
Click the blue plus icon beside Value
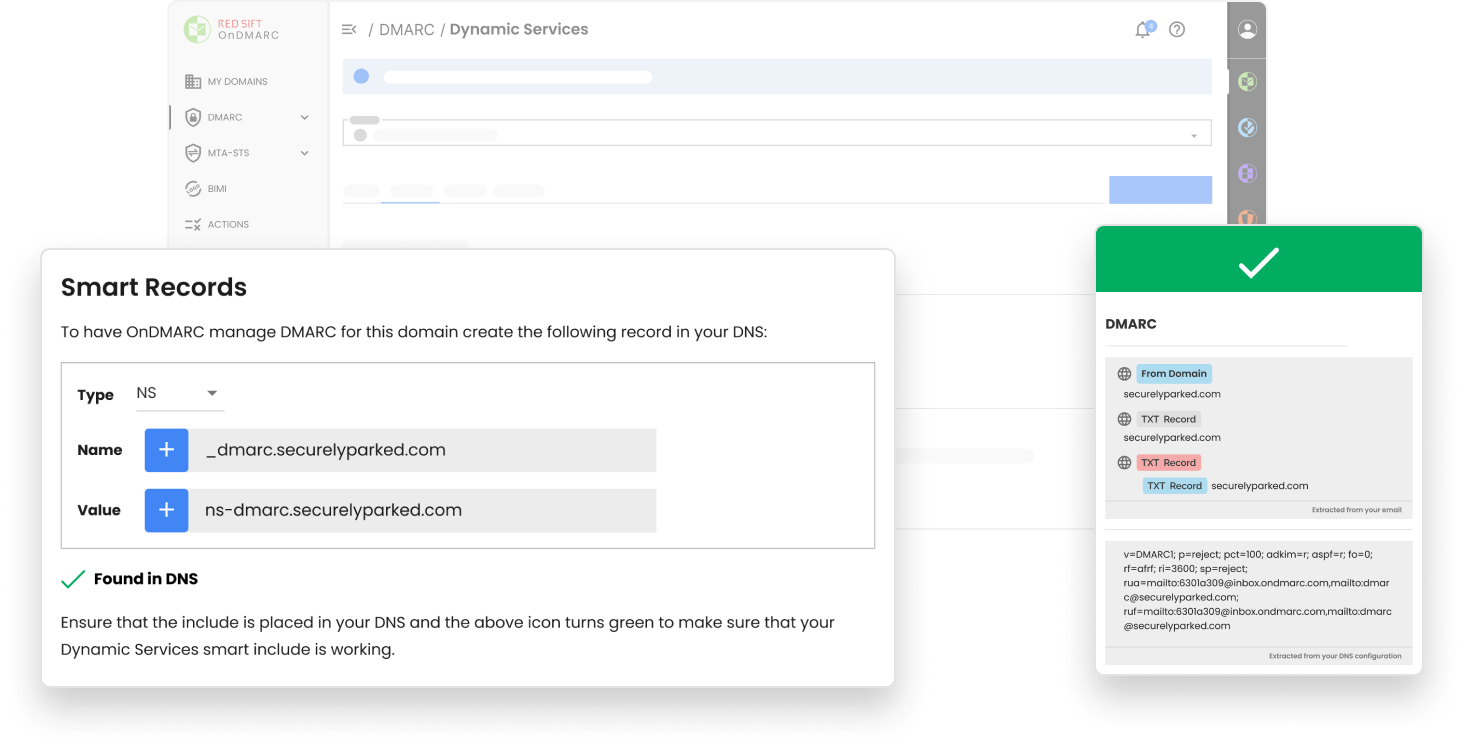click(x=166, y=510)
